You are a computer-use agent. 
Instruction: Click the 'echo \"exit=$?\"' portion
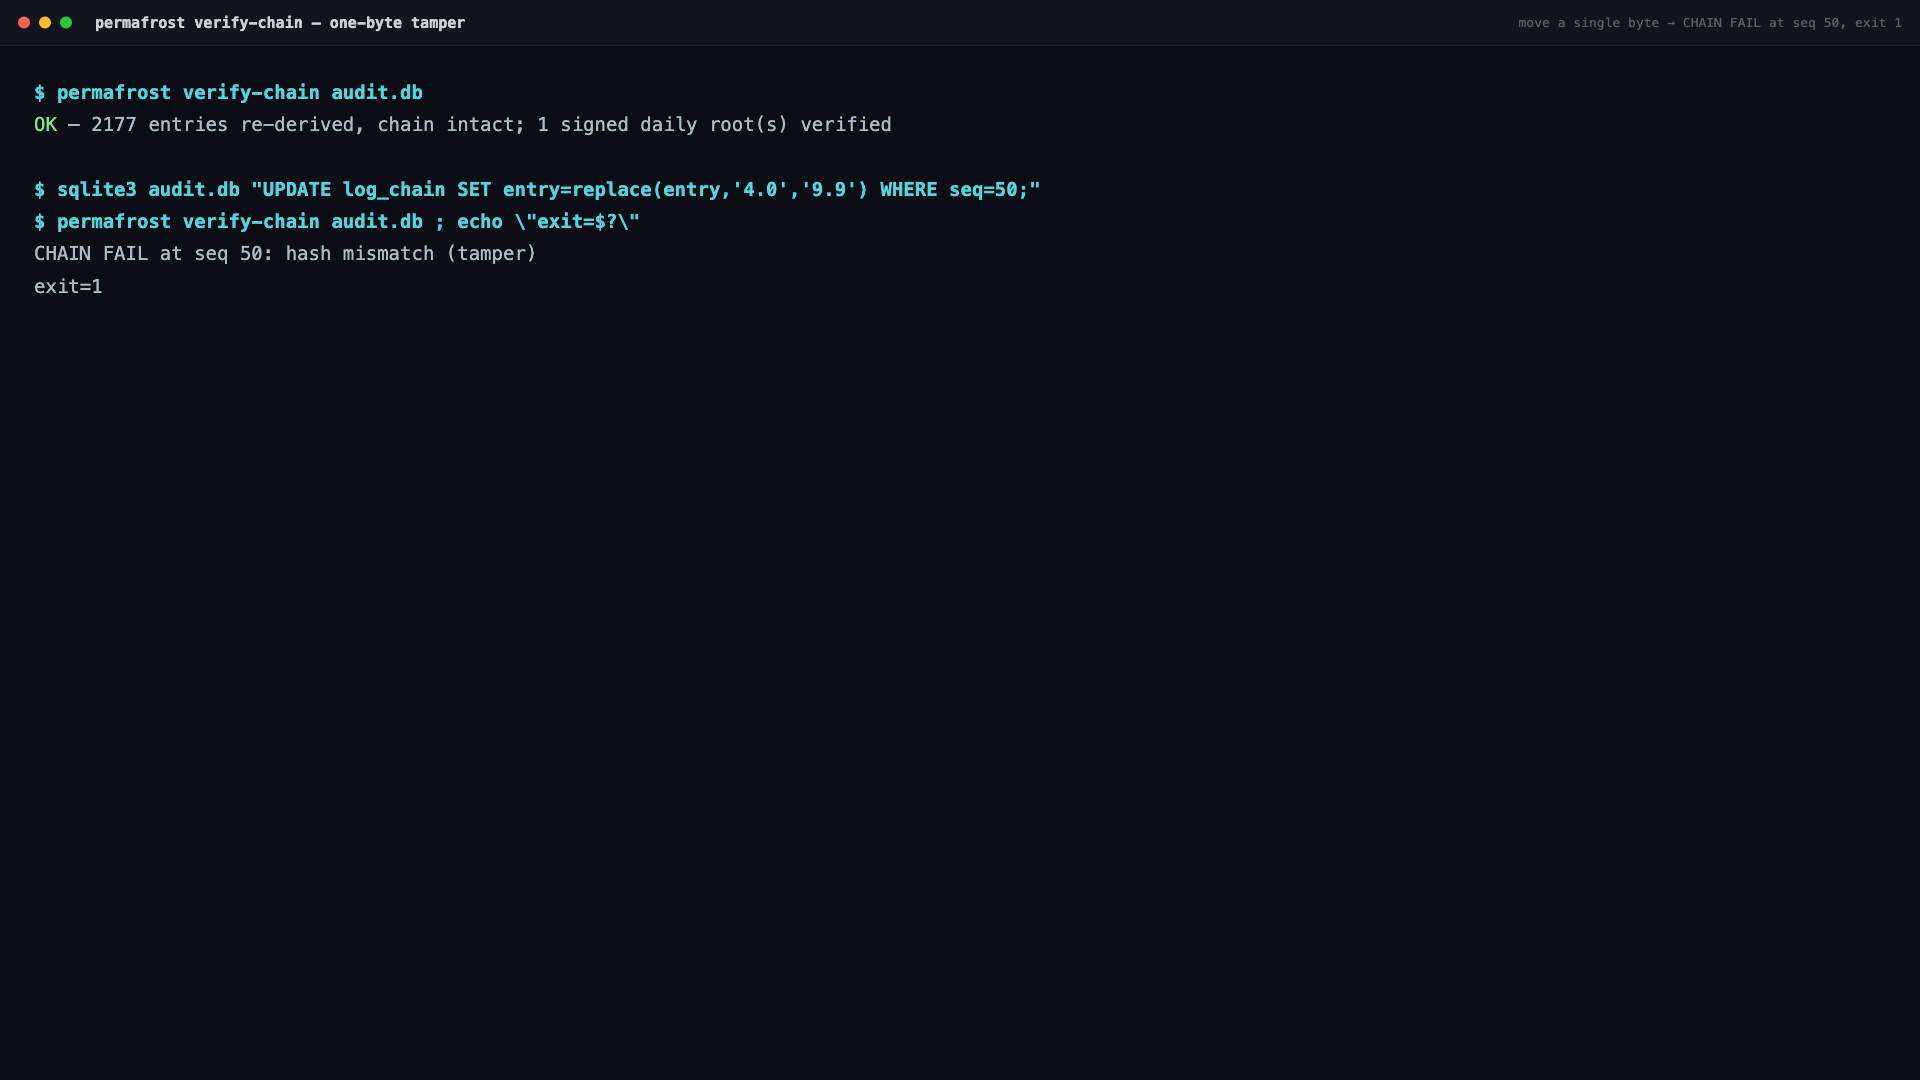tap(549, 221)
